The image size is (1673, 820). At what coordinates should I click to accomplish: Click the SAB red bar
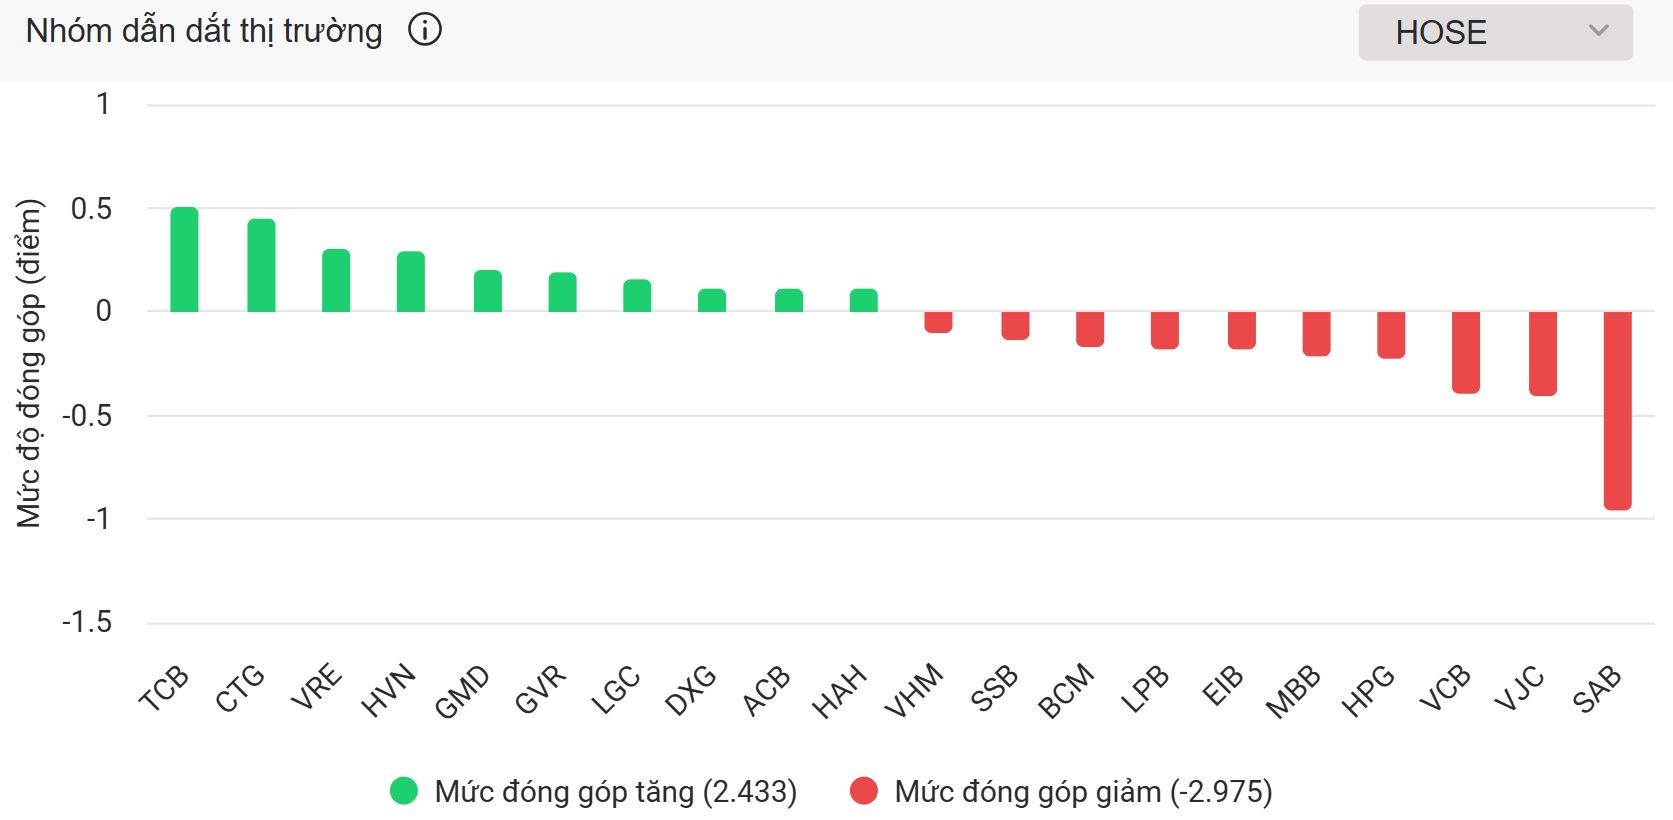pos(1617,410)
